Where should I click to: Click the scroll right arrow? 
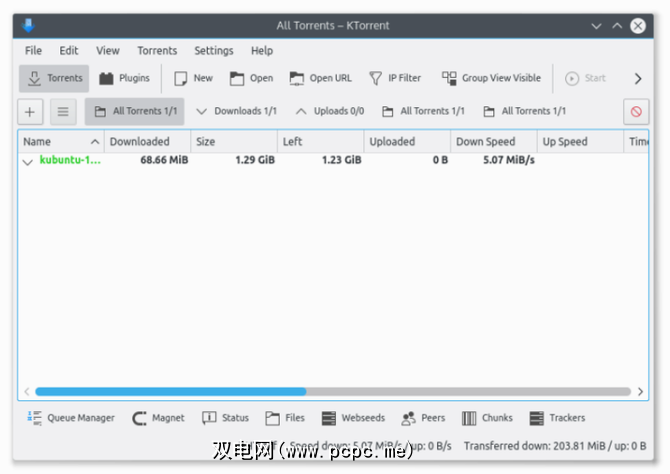click(640, 392)
